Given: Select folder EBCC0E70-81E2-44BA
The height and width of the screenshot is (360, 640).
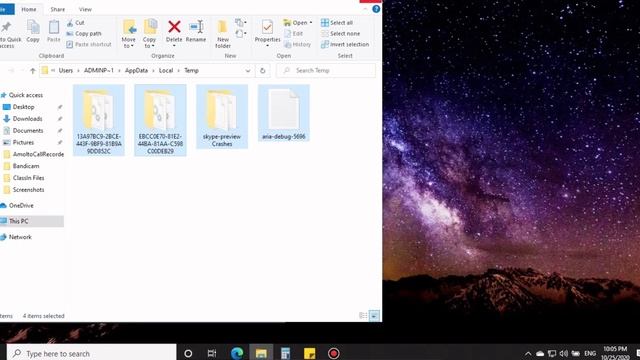Looking at the screenshot, I should 160,120.
